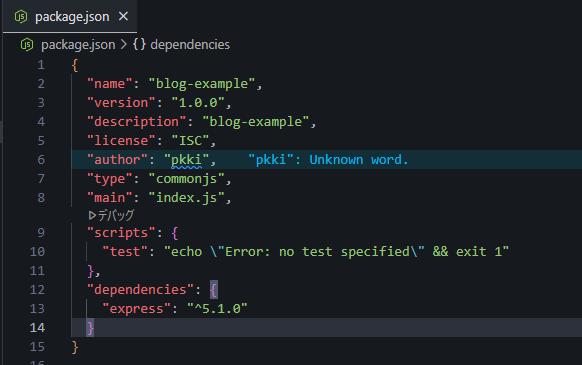Click the "^5.1.0" version value

pyautogui.click(x=217, y=309)
